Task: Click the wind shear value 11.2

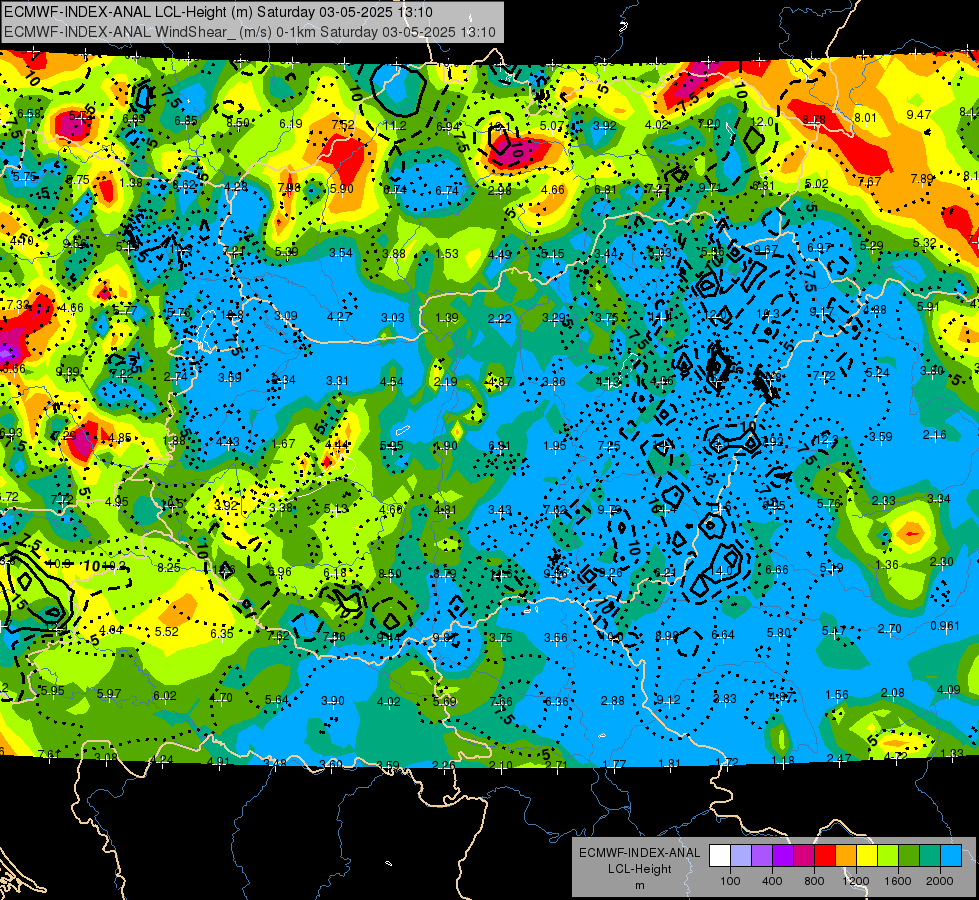Action: 395,126
